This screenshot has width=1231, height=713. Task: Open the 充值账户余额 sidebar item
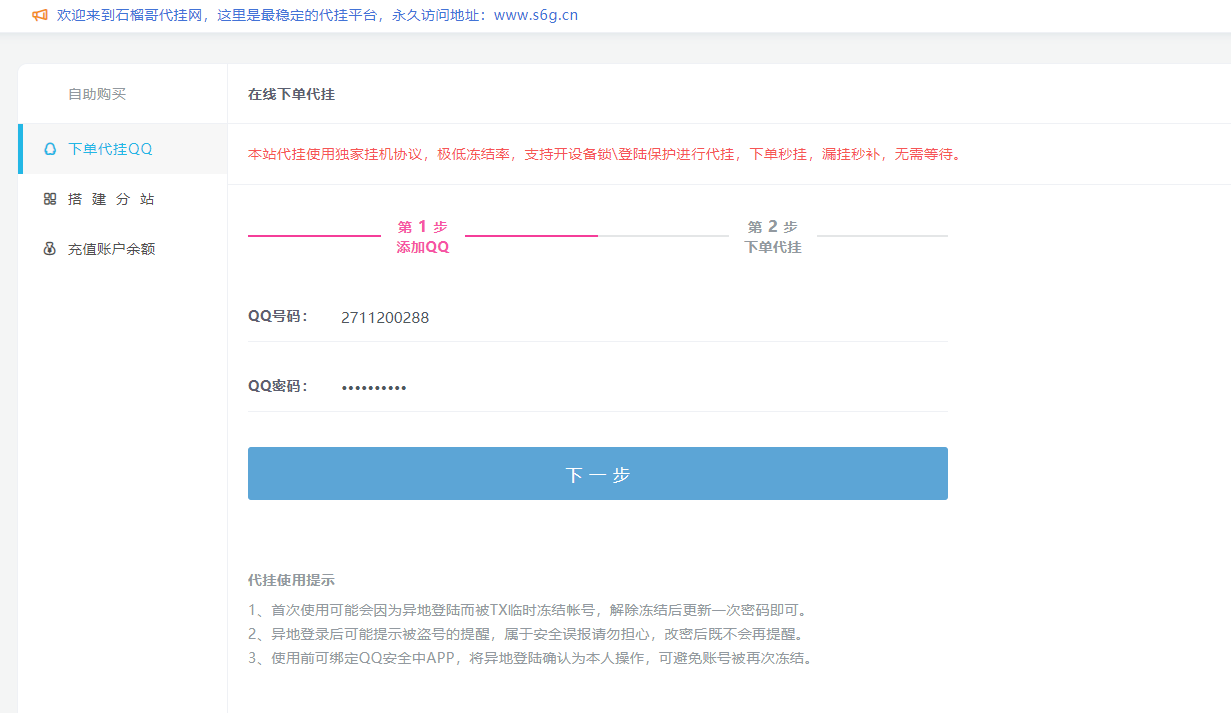click(124, 249)
